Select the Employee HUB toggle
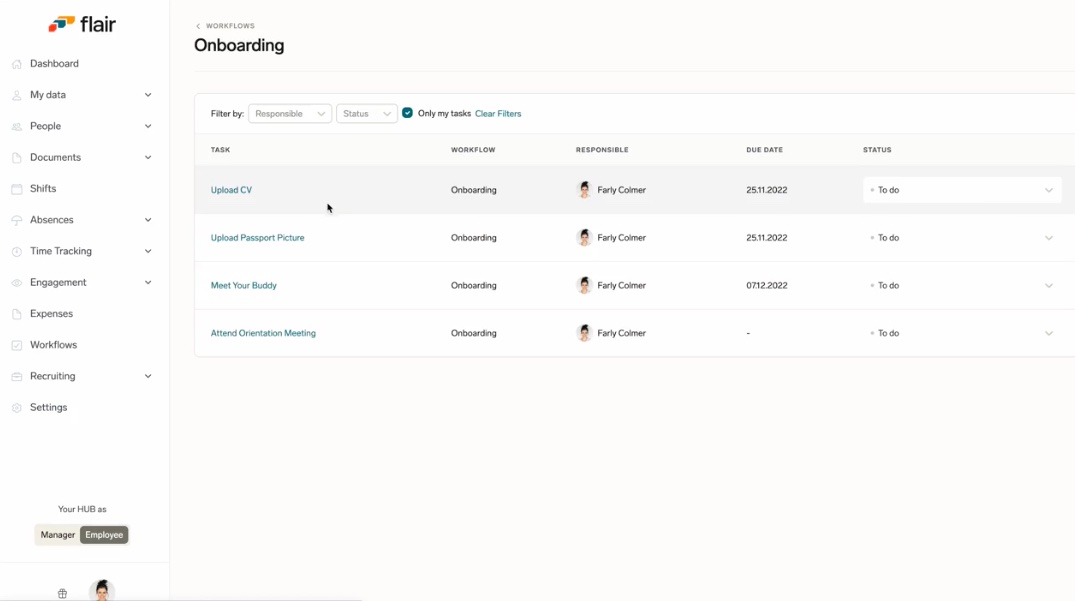Image resolution: width=1075 pixels, height=601 pixels. pos(104,535)
